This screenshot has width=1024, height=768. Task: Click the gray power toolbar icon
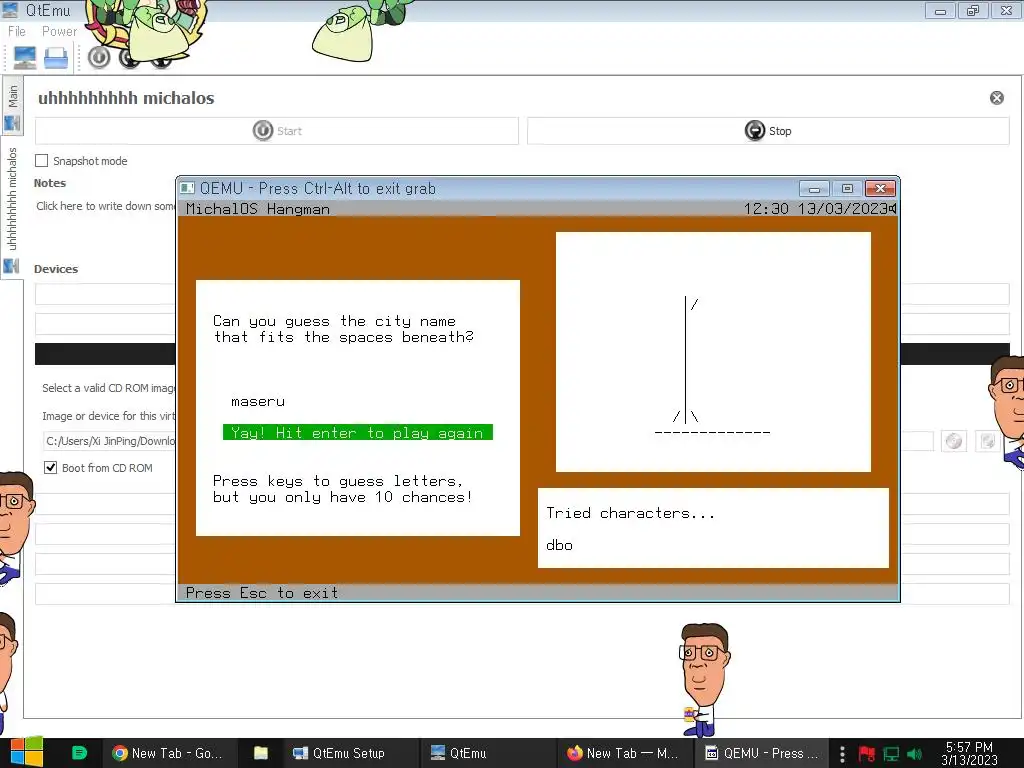[99, 58]
